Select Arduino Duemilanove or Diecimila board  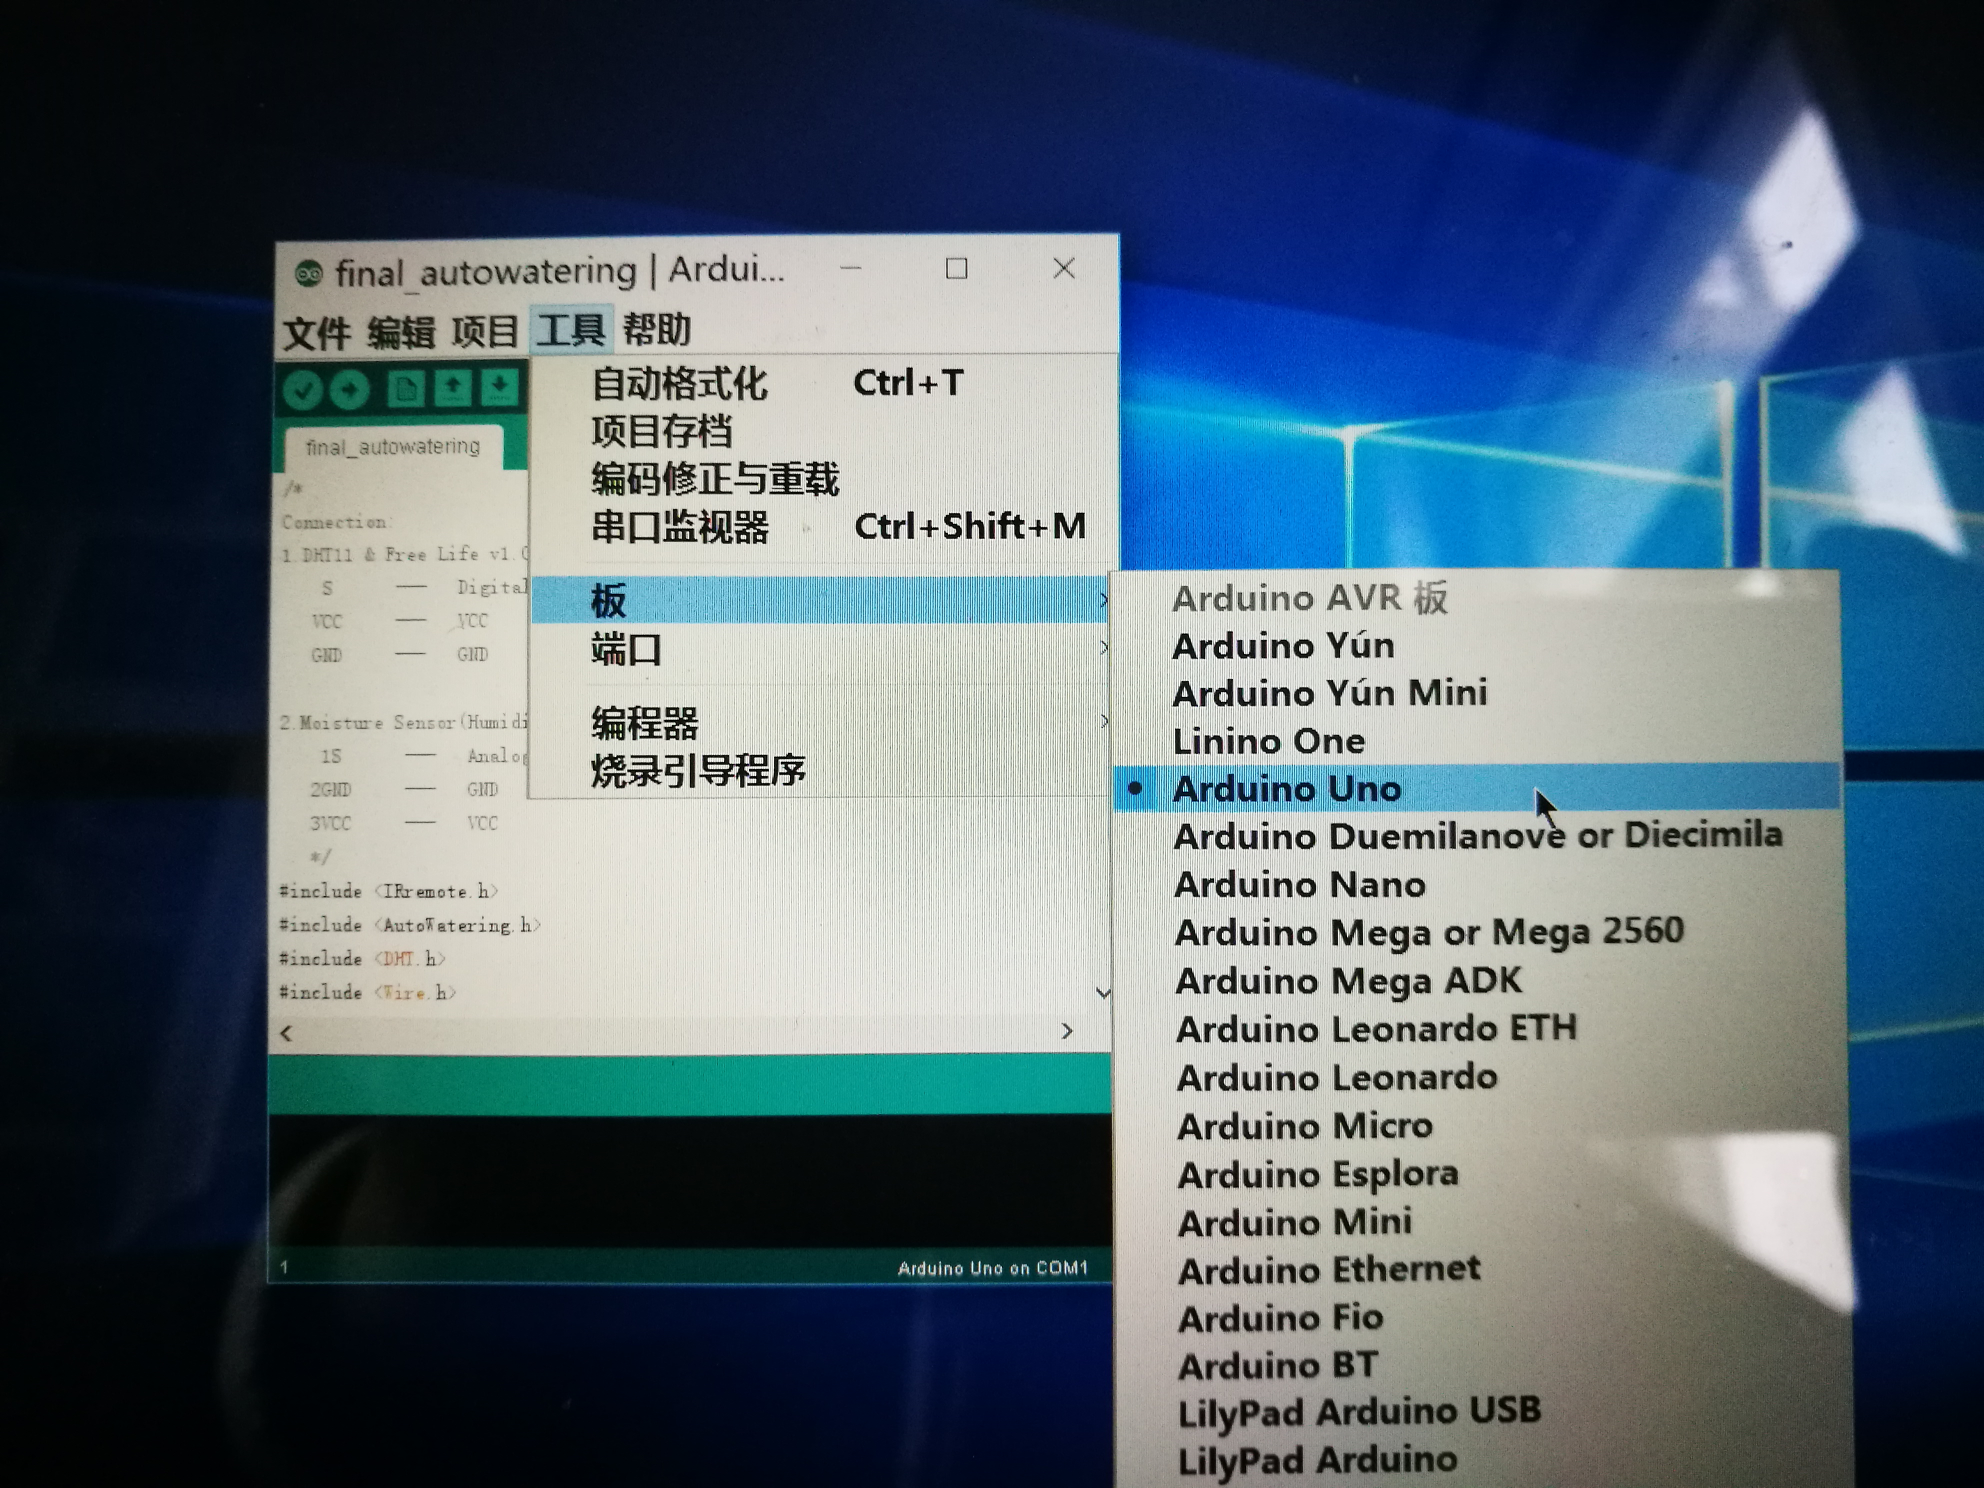[x=1478, y=835]
